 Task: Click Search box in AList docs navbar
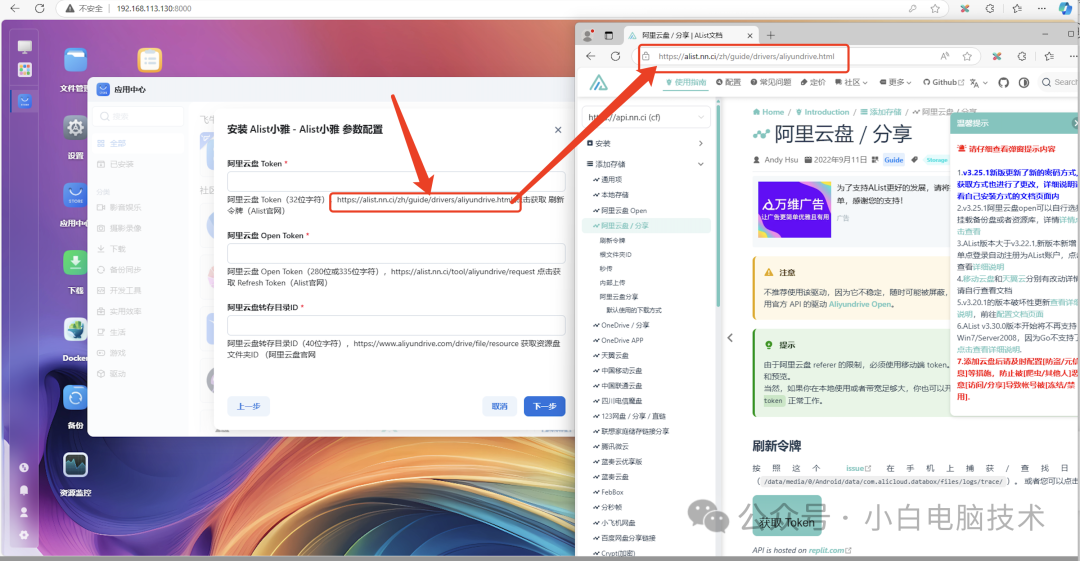[x=1059, y=82]
